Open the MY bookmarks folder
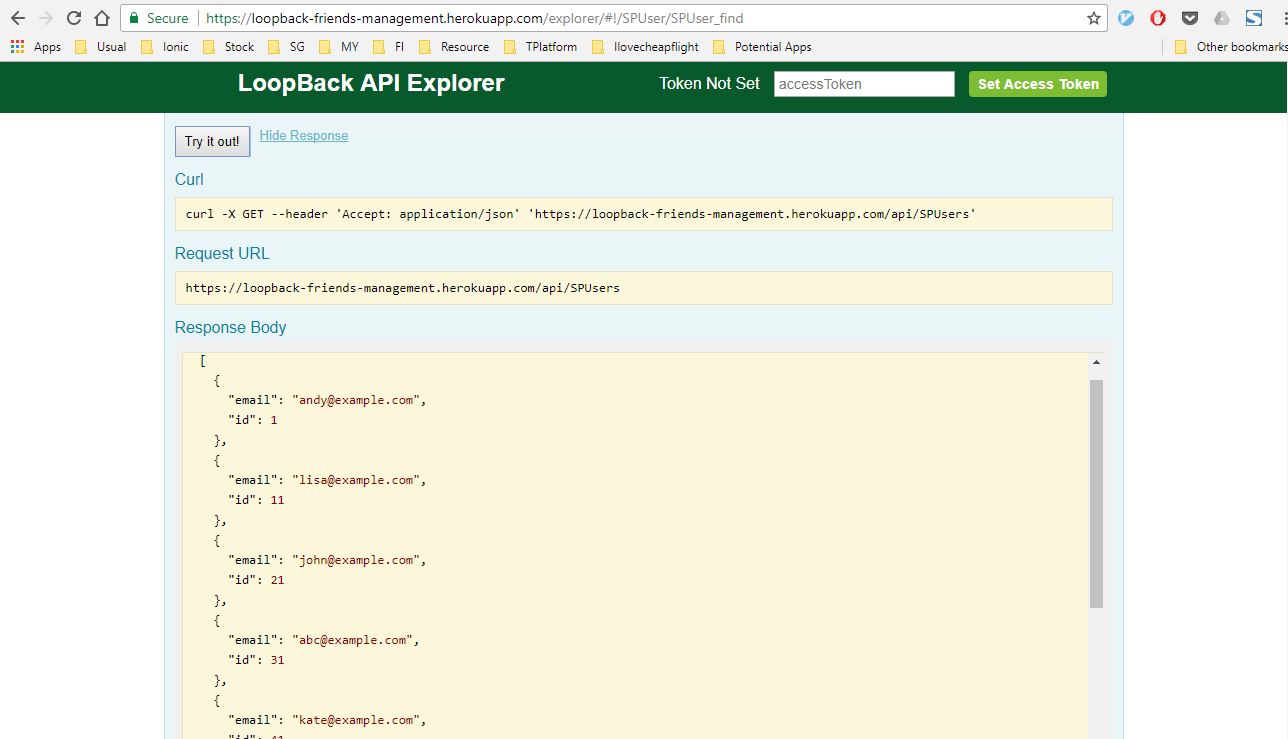This screenshot has height=739, width=1288. coord(338,47)
